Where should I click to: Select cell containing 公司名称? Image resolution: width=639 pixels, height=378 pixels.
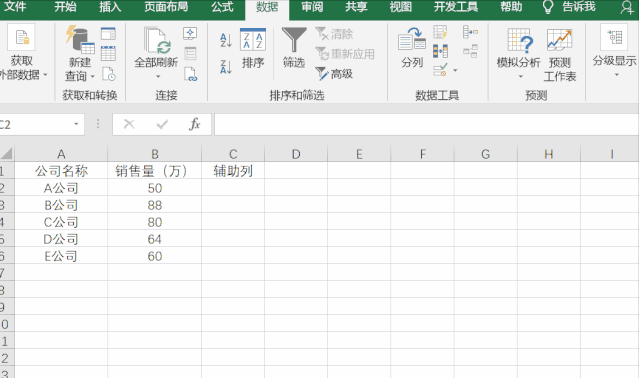(x=61, y=171)
